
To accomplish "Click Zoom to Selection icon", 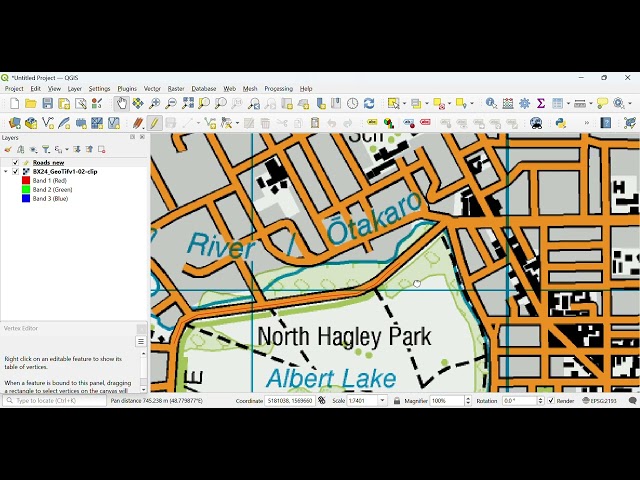I will tap(204, 104).
